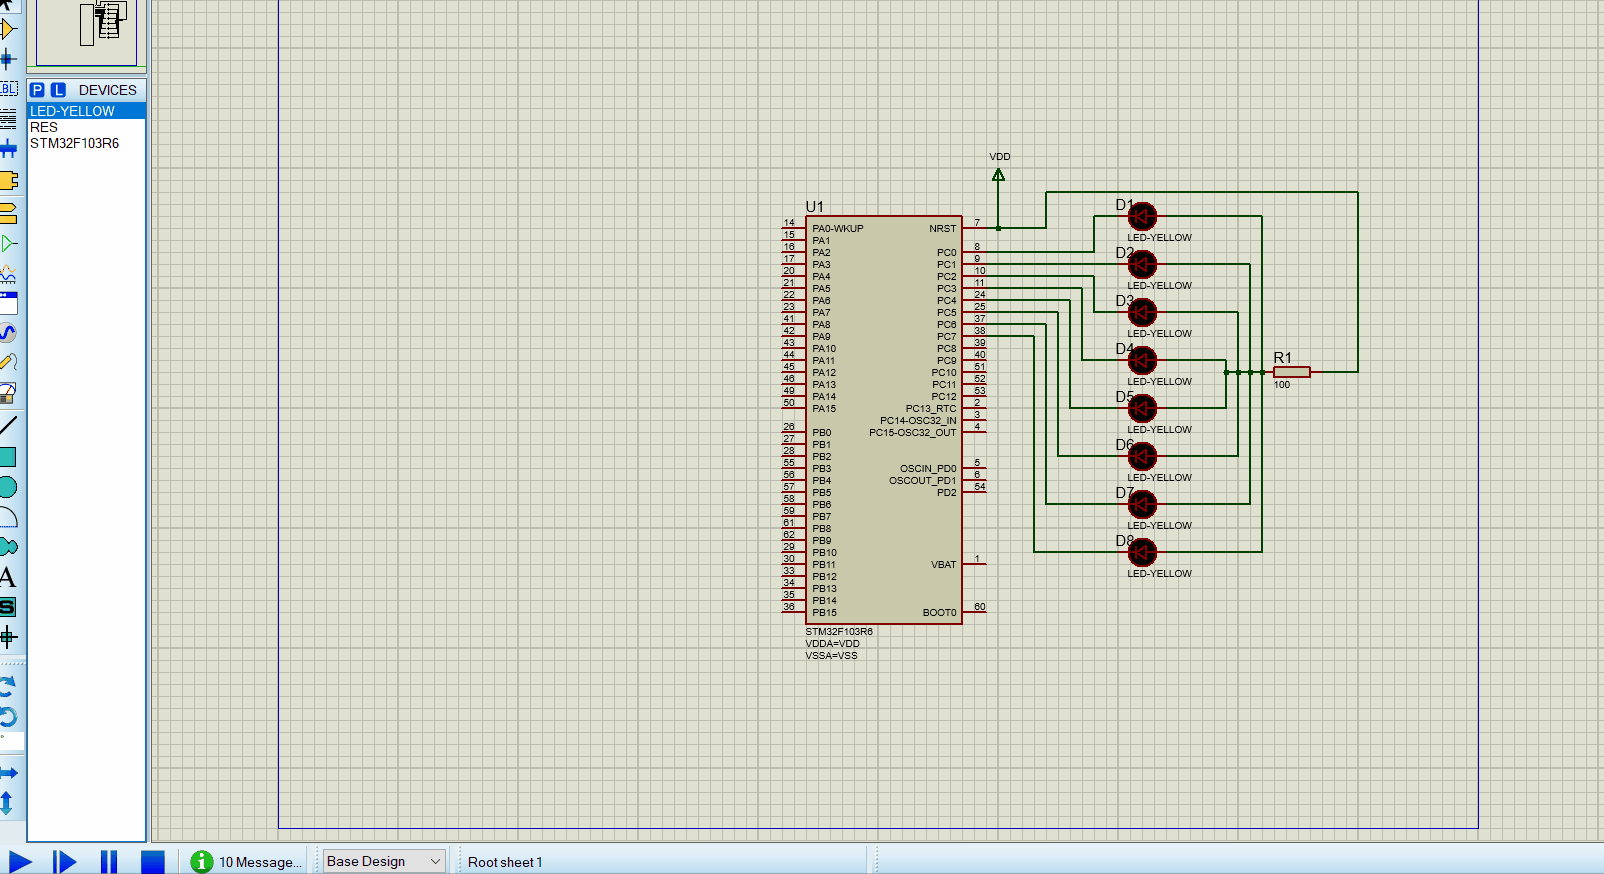This screenshot has height=874, width=1604.
Task: Select resistor R1 on the schematic
Action: coord(1292,372)
